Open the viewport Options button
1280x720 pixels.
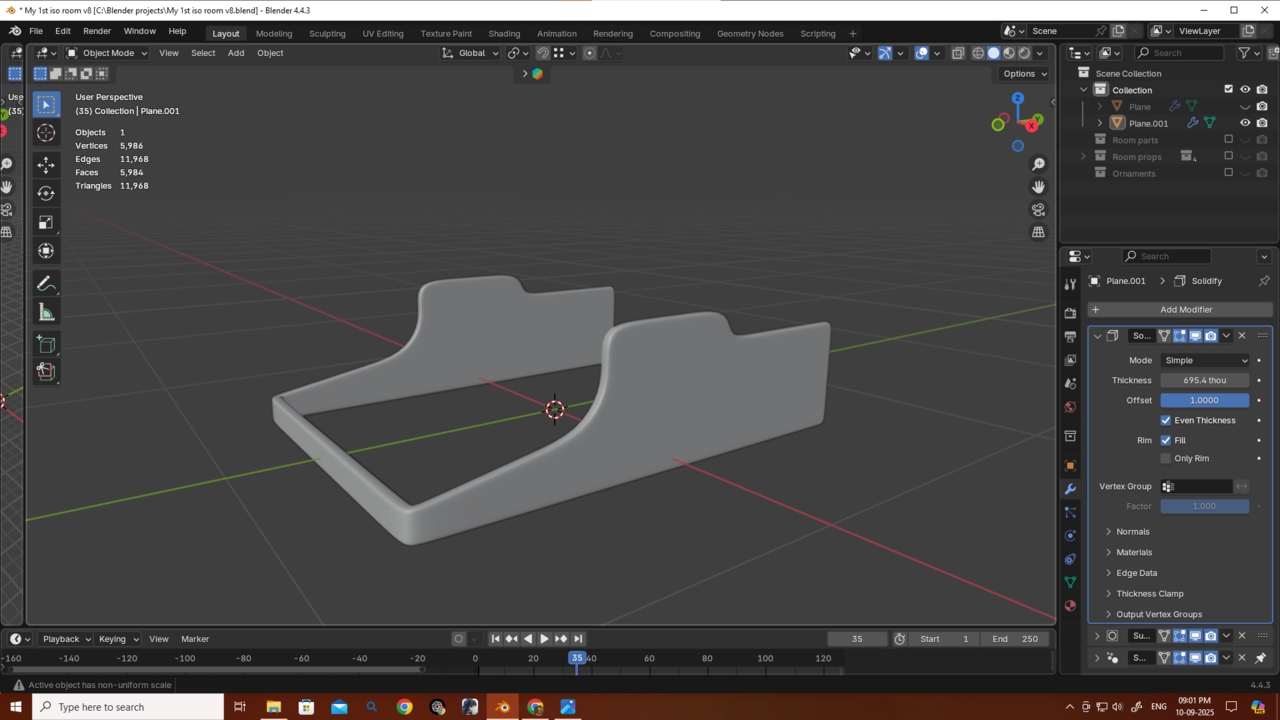1024,74
